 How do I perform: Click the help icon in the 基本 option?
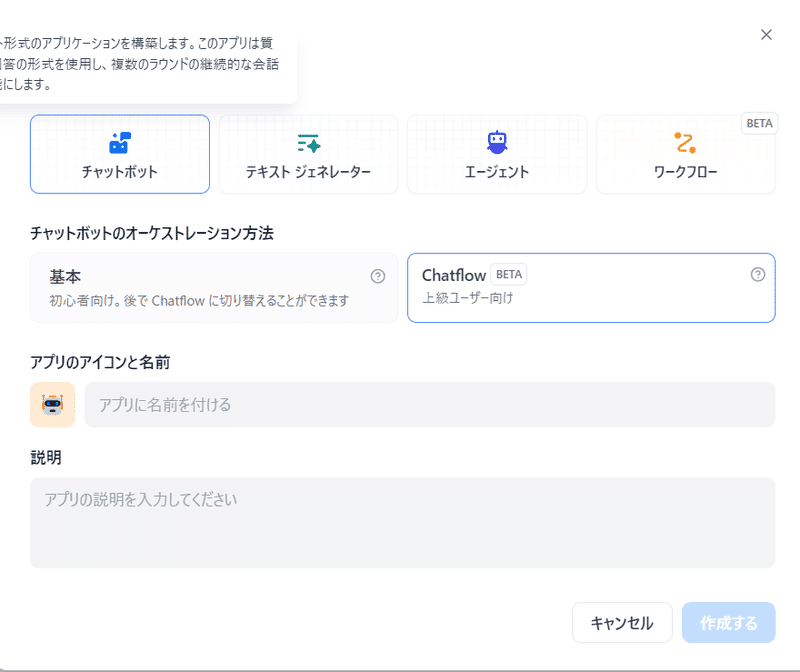[x=378, y=276]
